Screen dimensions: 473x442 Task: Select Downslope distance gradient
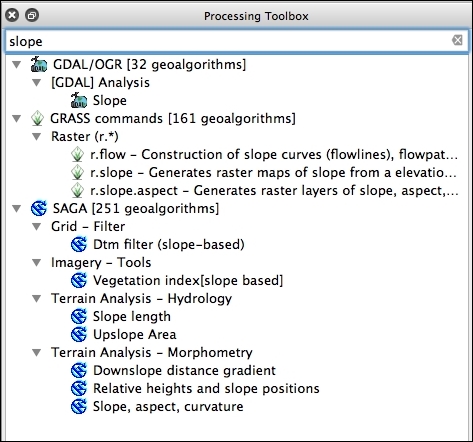pyautogui.click(x=184, y=370)
